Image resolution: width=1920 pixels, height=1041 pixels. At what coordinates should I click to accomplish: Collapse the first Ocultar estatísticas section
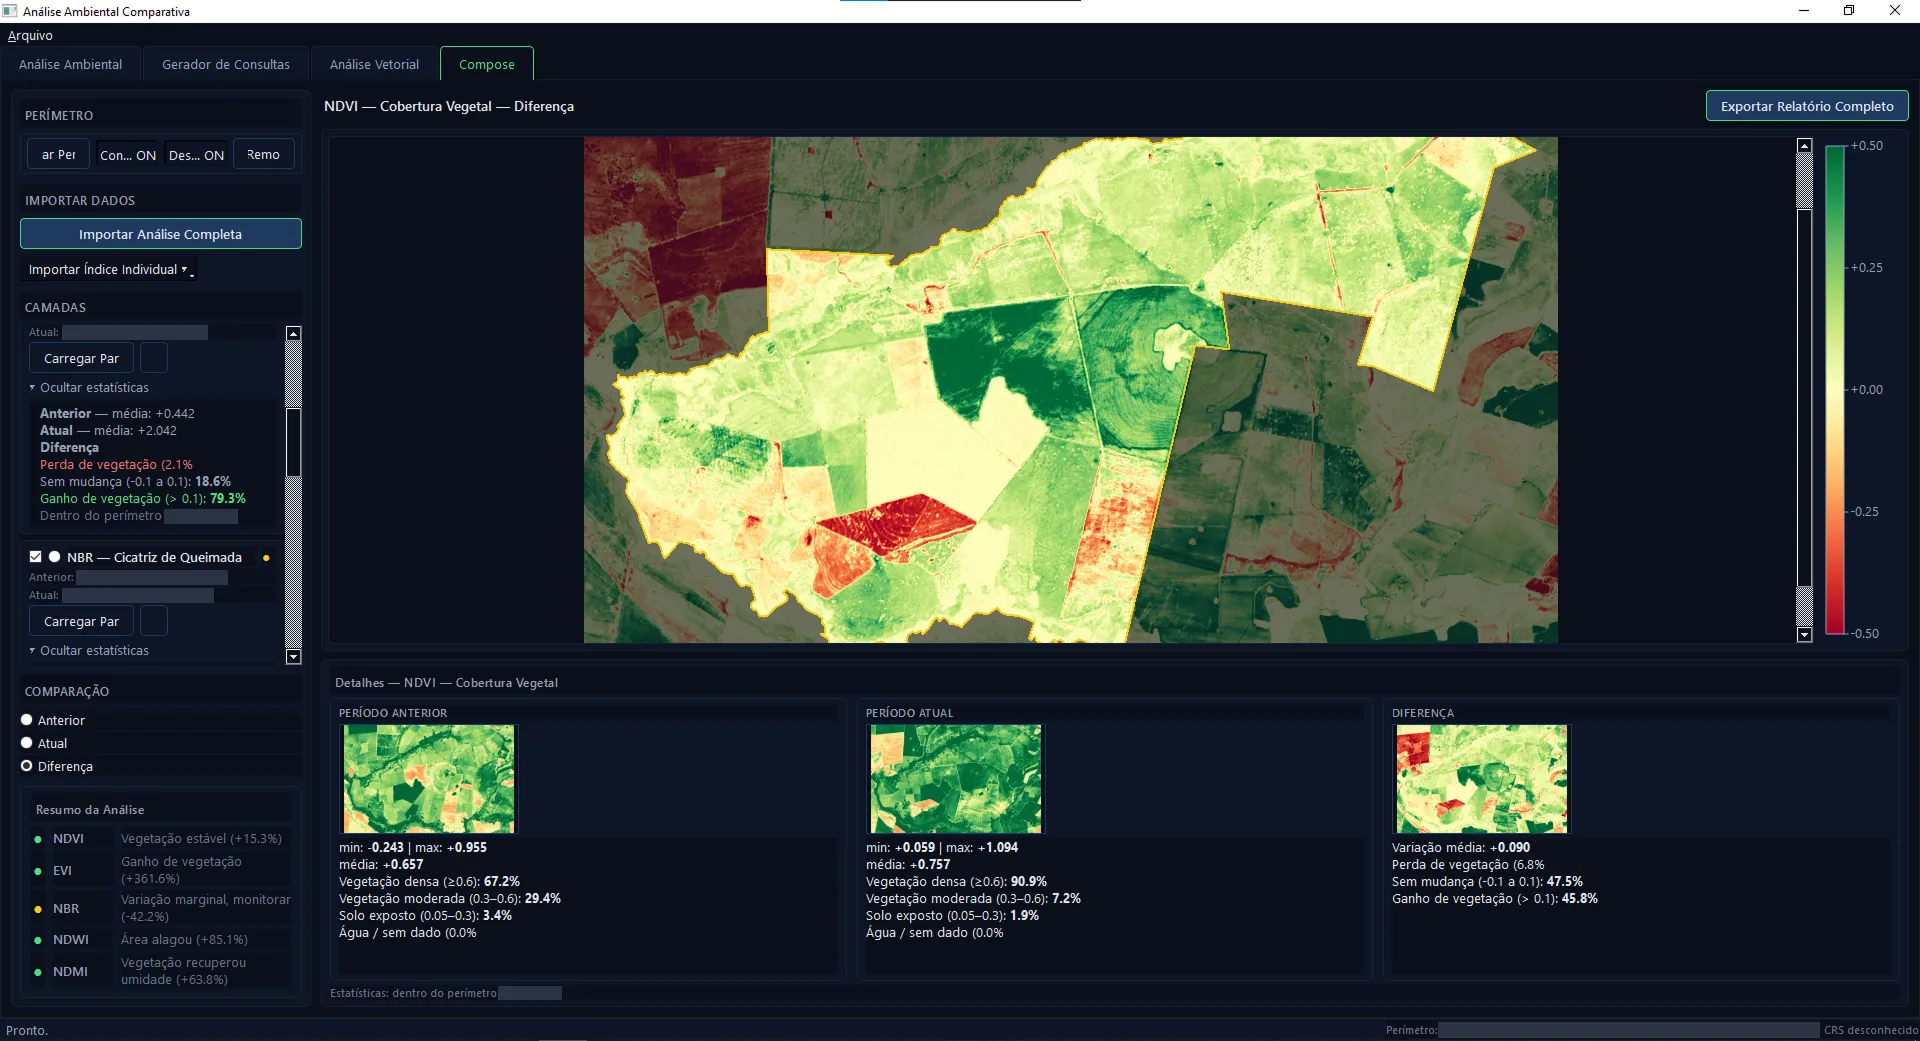click(89, 387)
